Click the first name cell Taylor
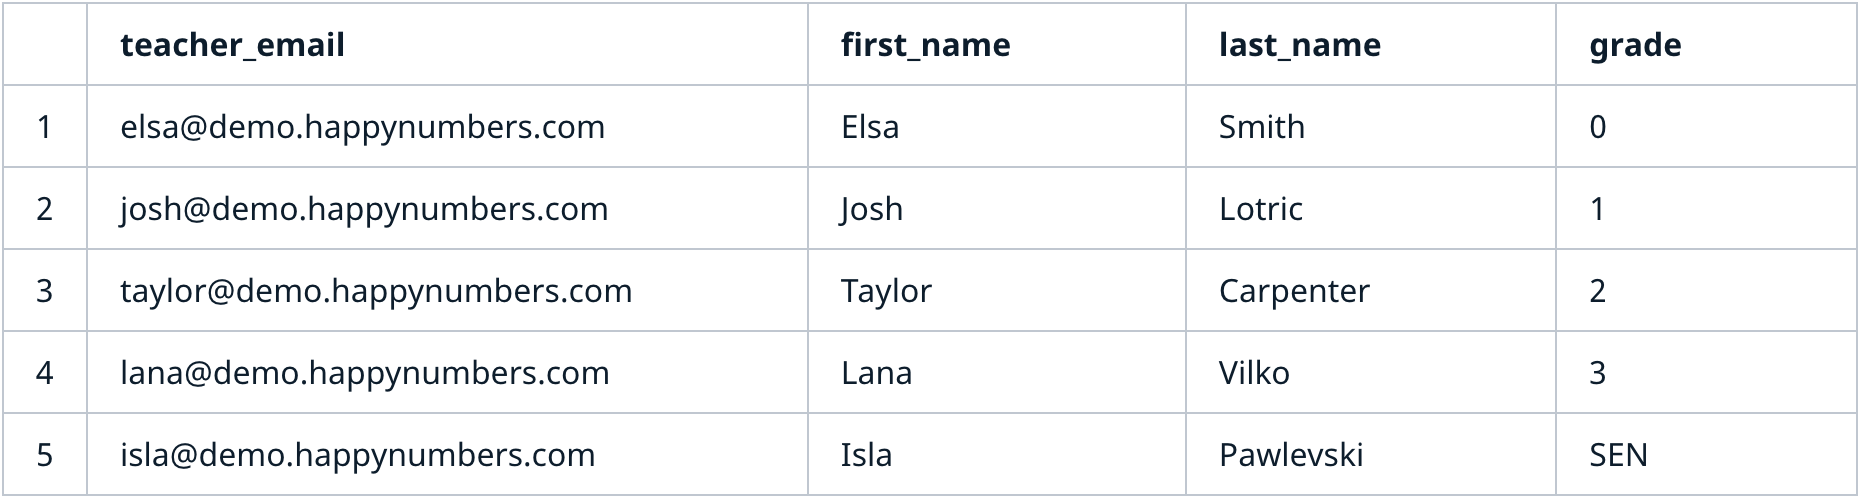Viewport: 1860px width, 498px height. point(886,291)
